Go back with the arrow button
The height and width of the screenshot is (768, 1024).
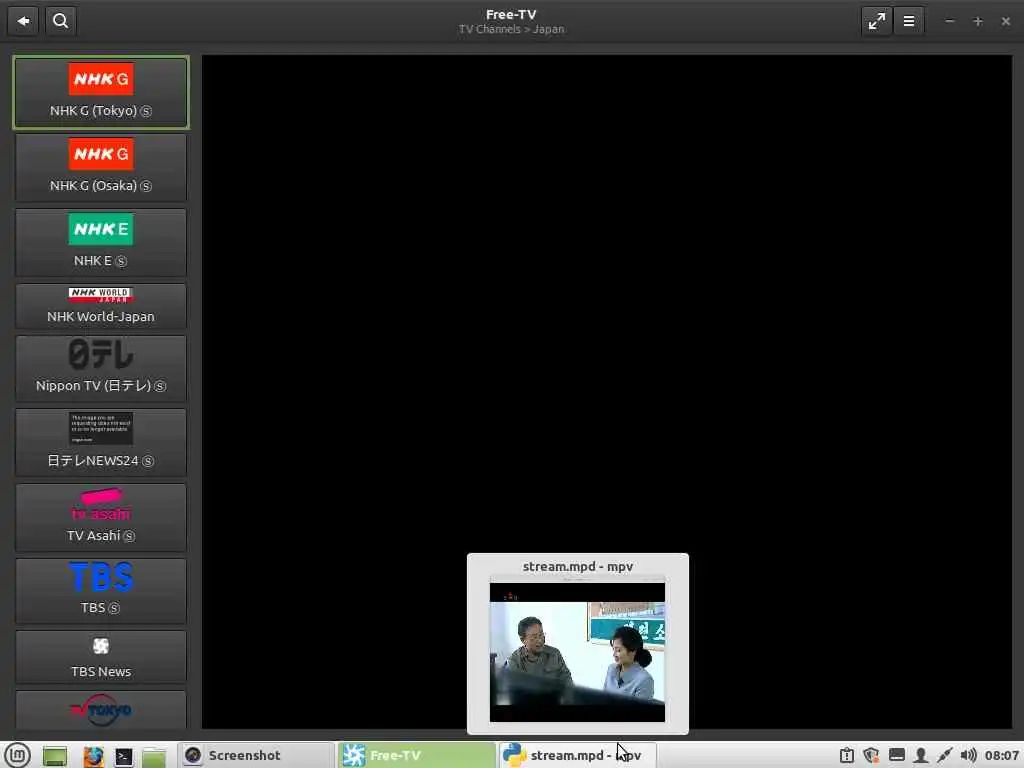(x=23, y=21)
